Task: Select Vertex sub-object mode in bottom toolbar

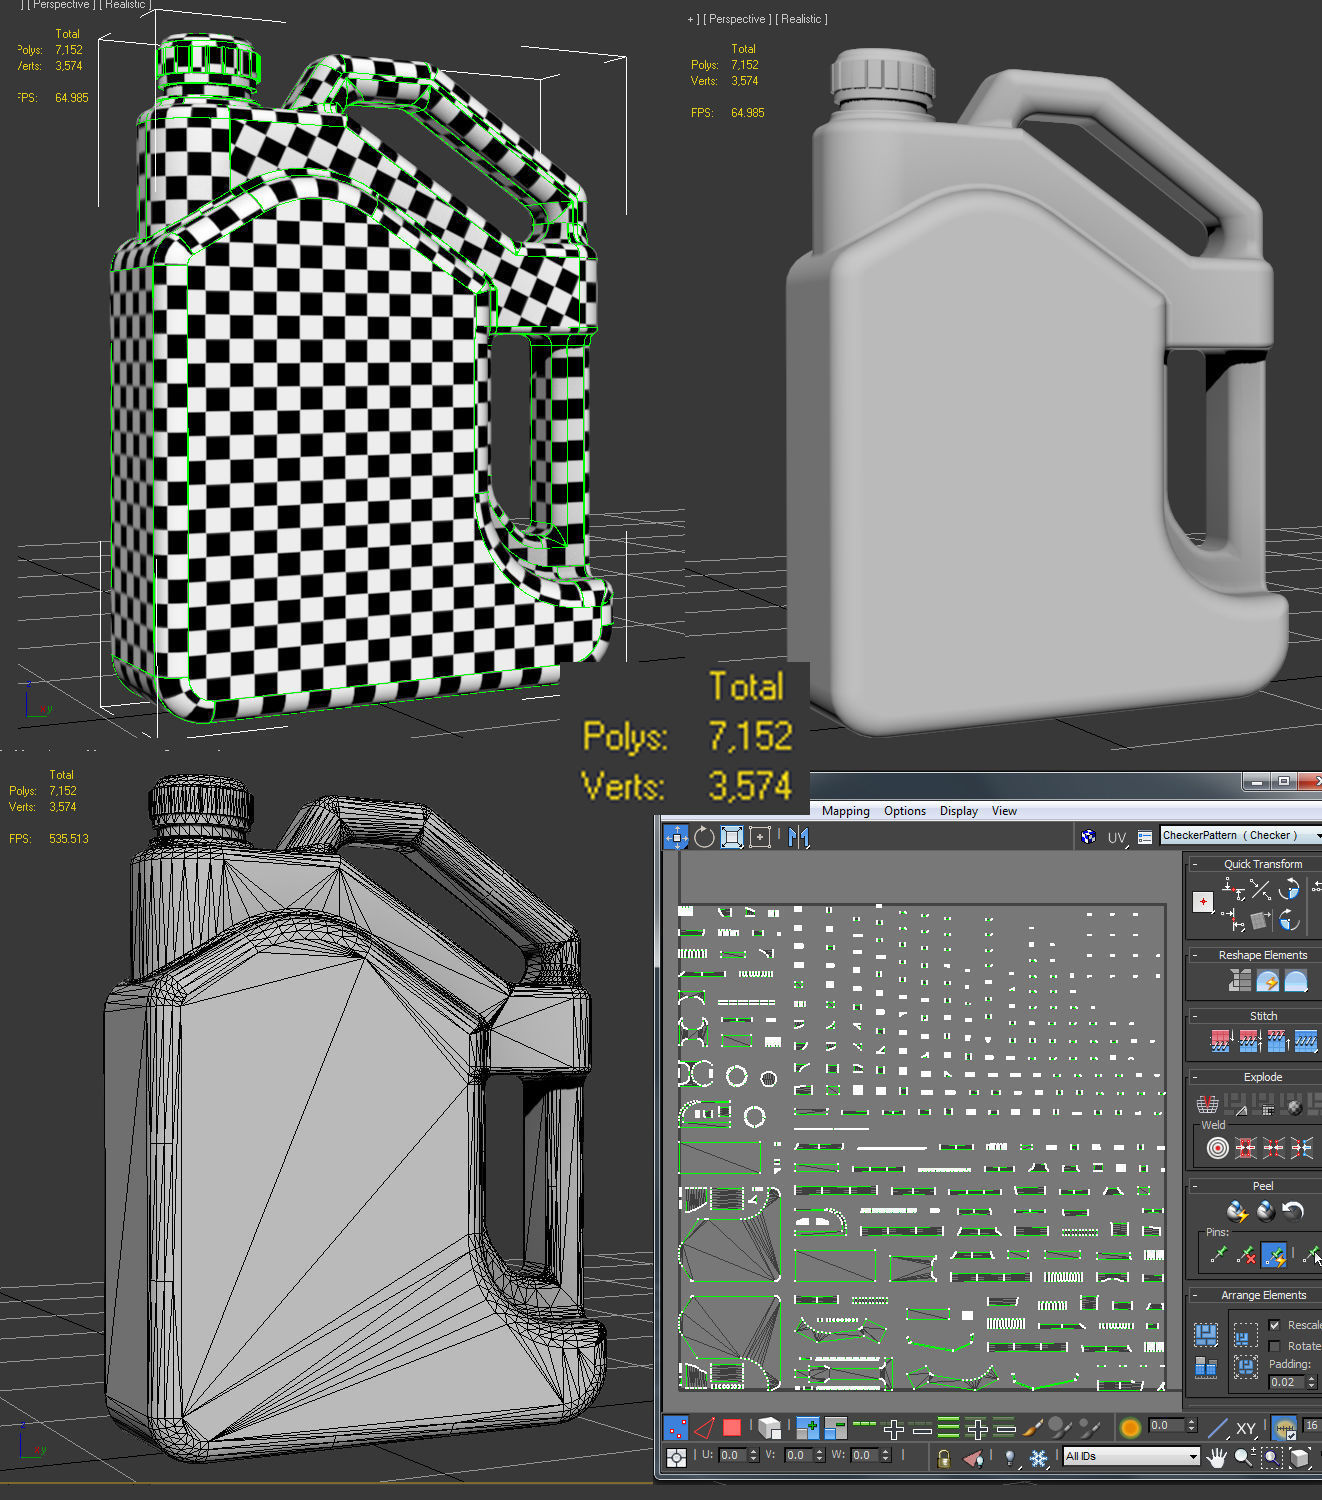Action: tap(677, 1427)
